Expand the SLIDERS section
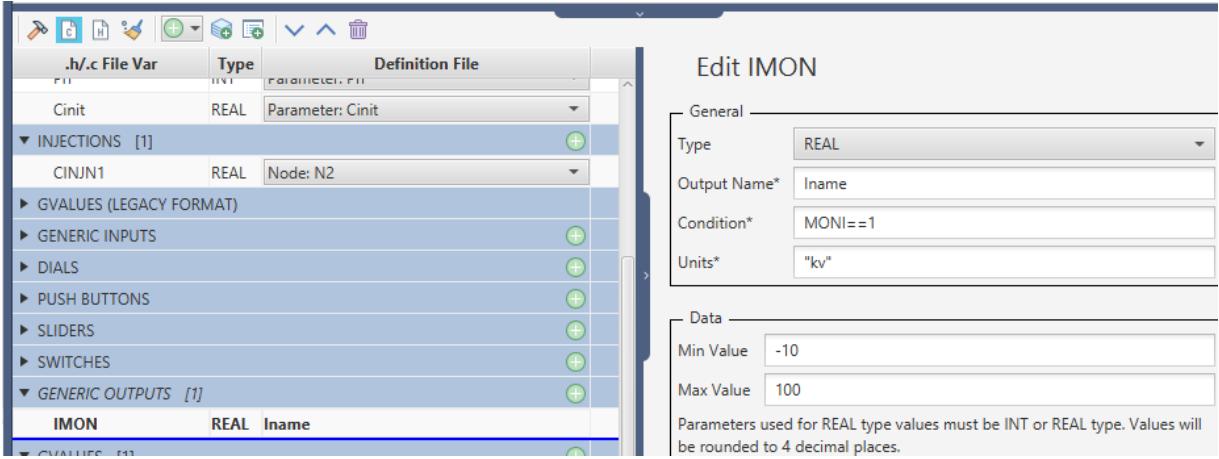Viewport: 1219px width, 459px height. coord(12,329)
